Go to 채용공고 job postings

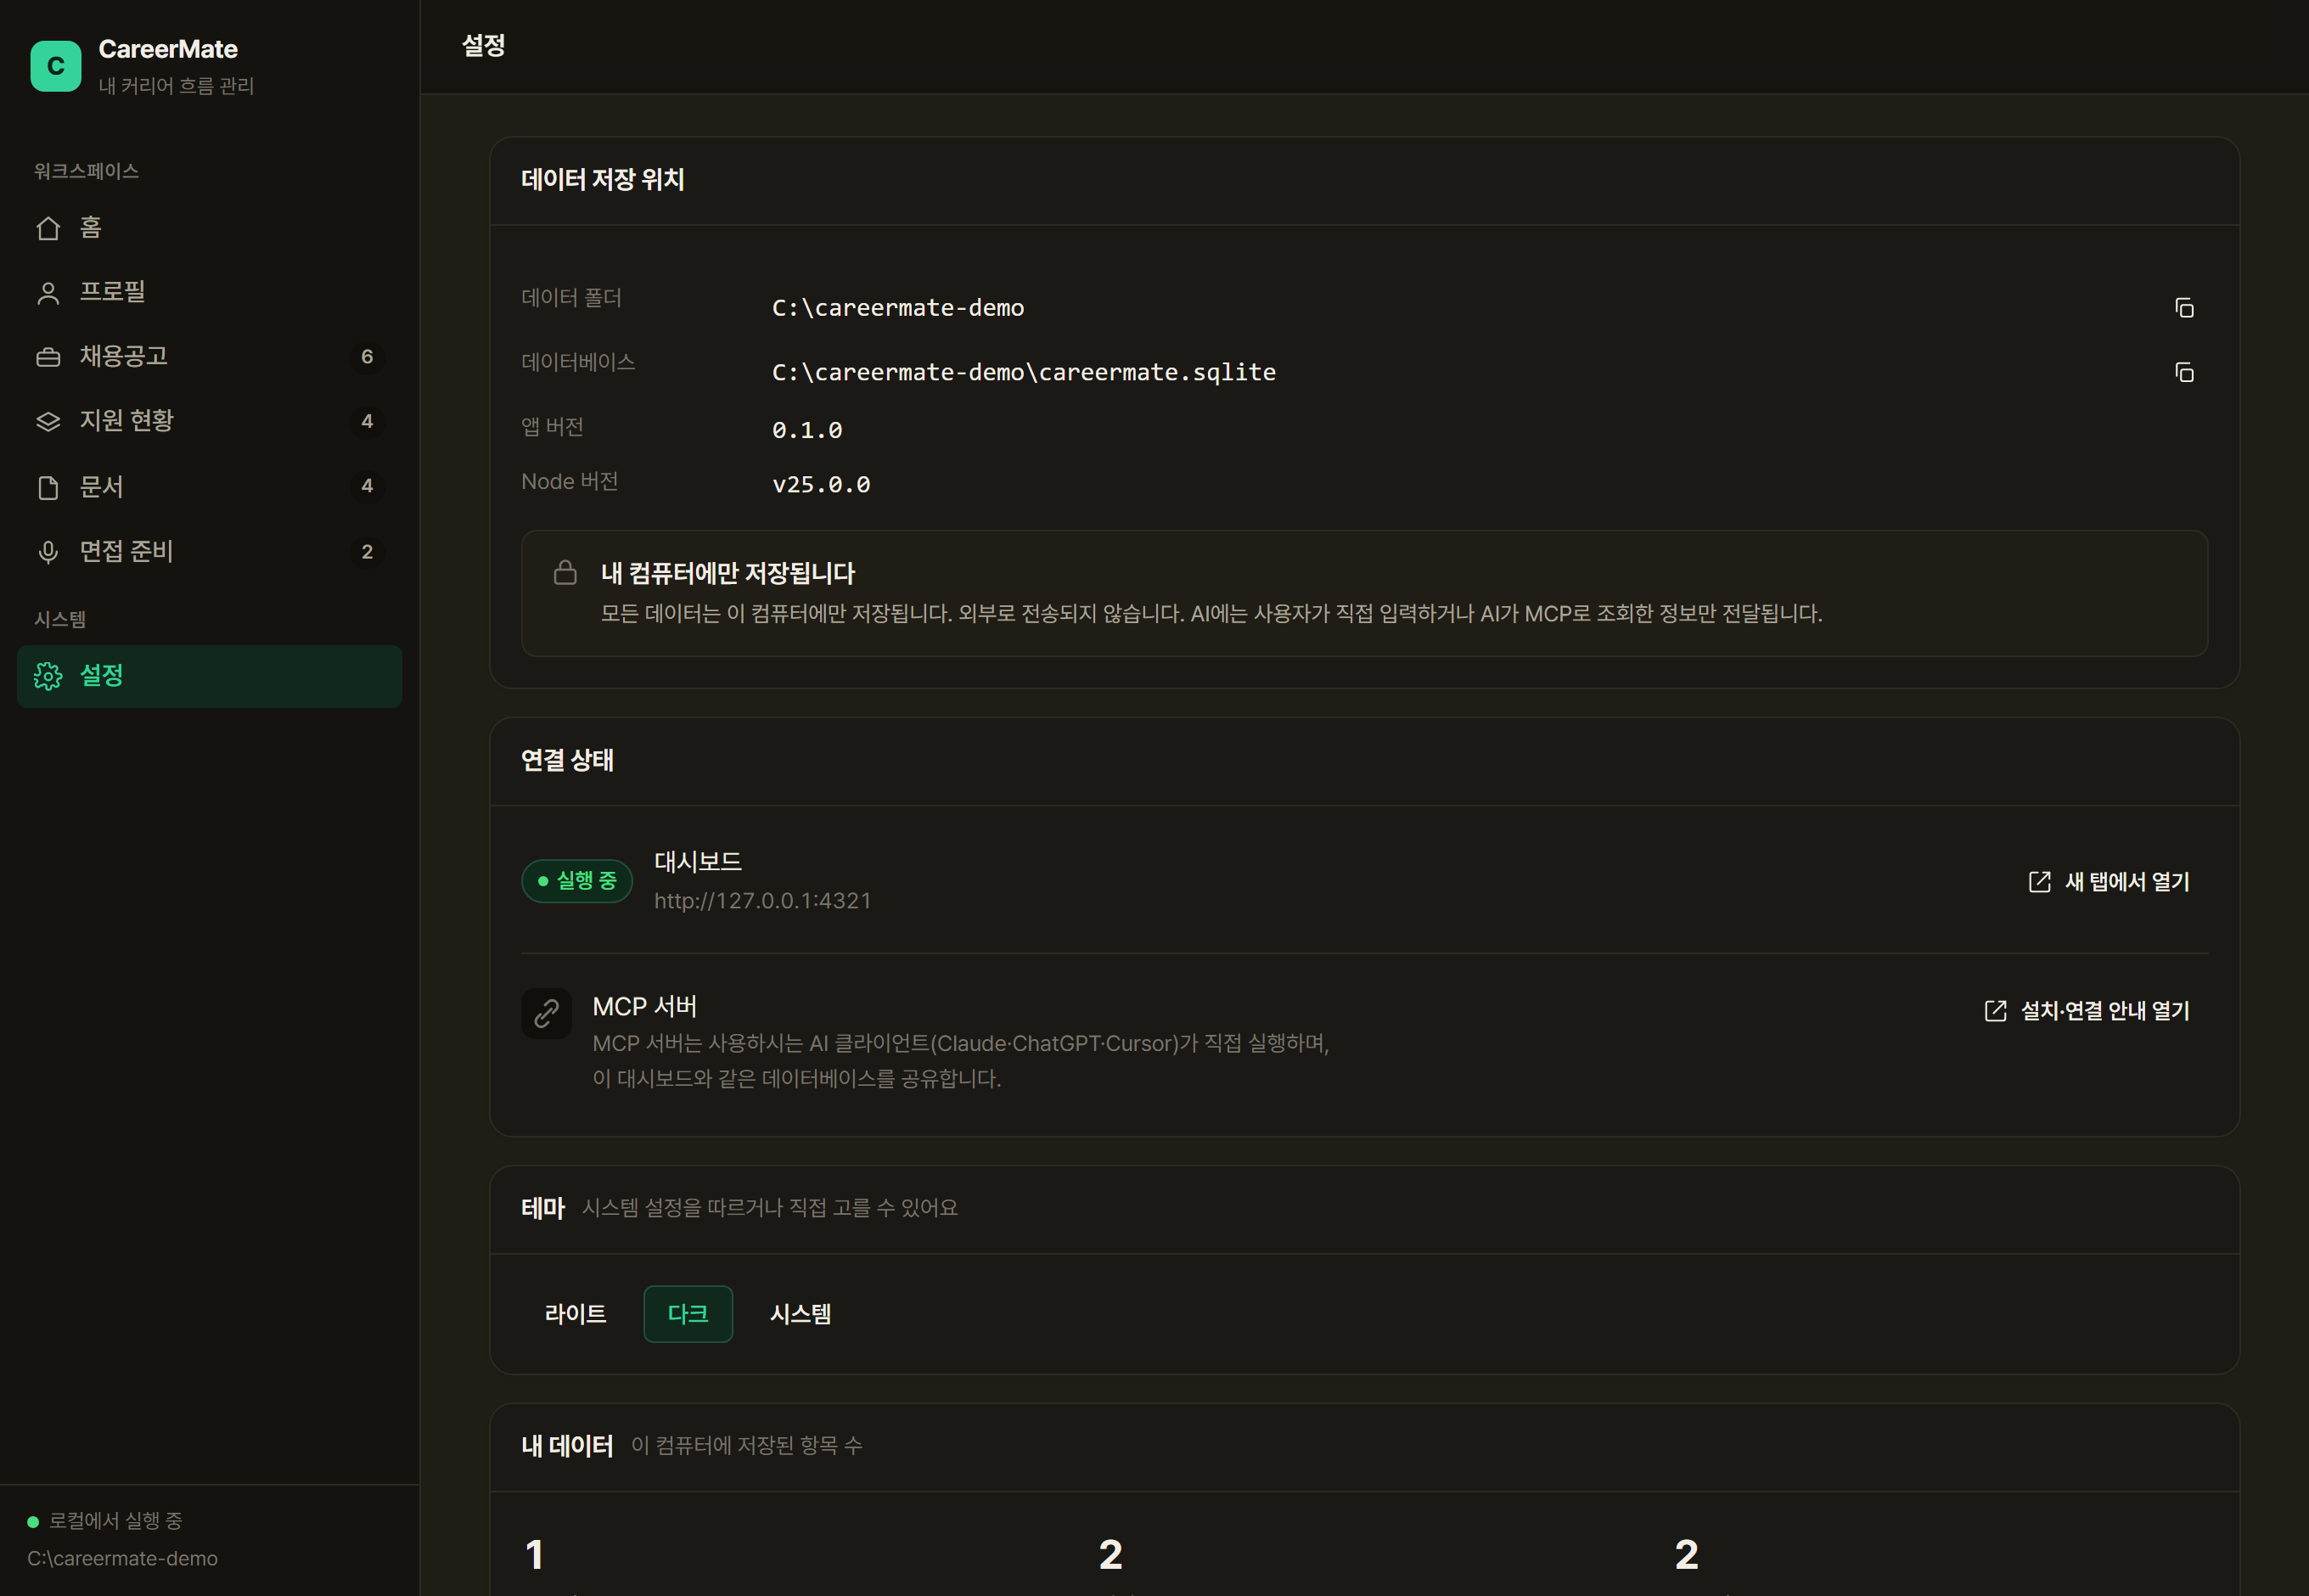(209, 357)
